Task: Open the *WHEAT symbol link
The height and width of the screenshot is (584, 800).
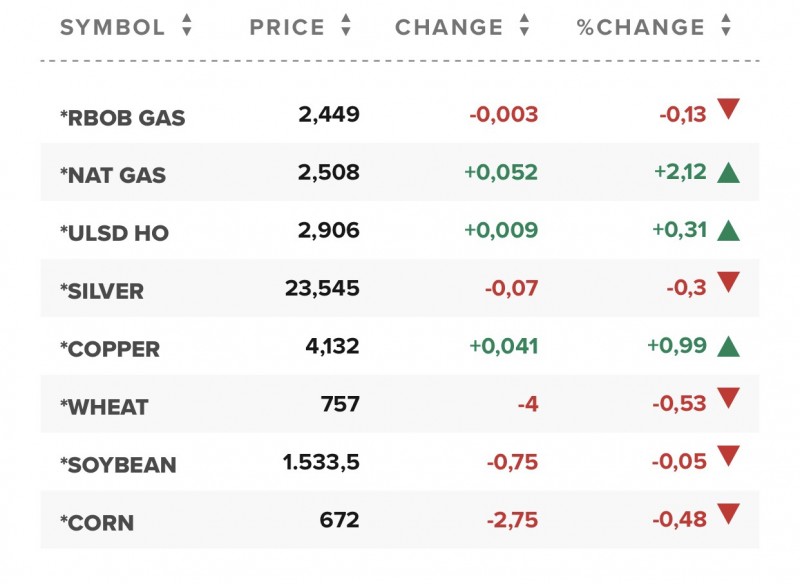Action: [104, 407]
